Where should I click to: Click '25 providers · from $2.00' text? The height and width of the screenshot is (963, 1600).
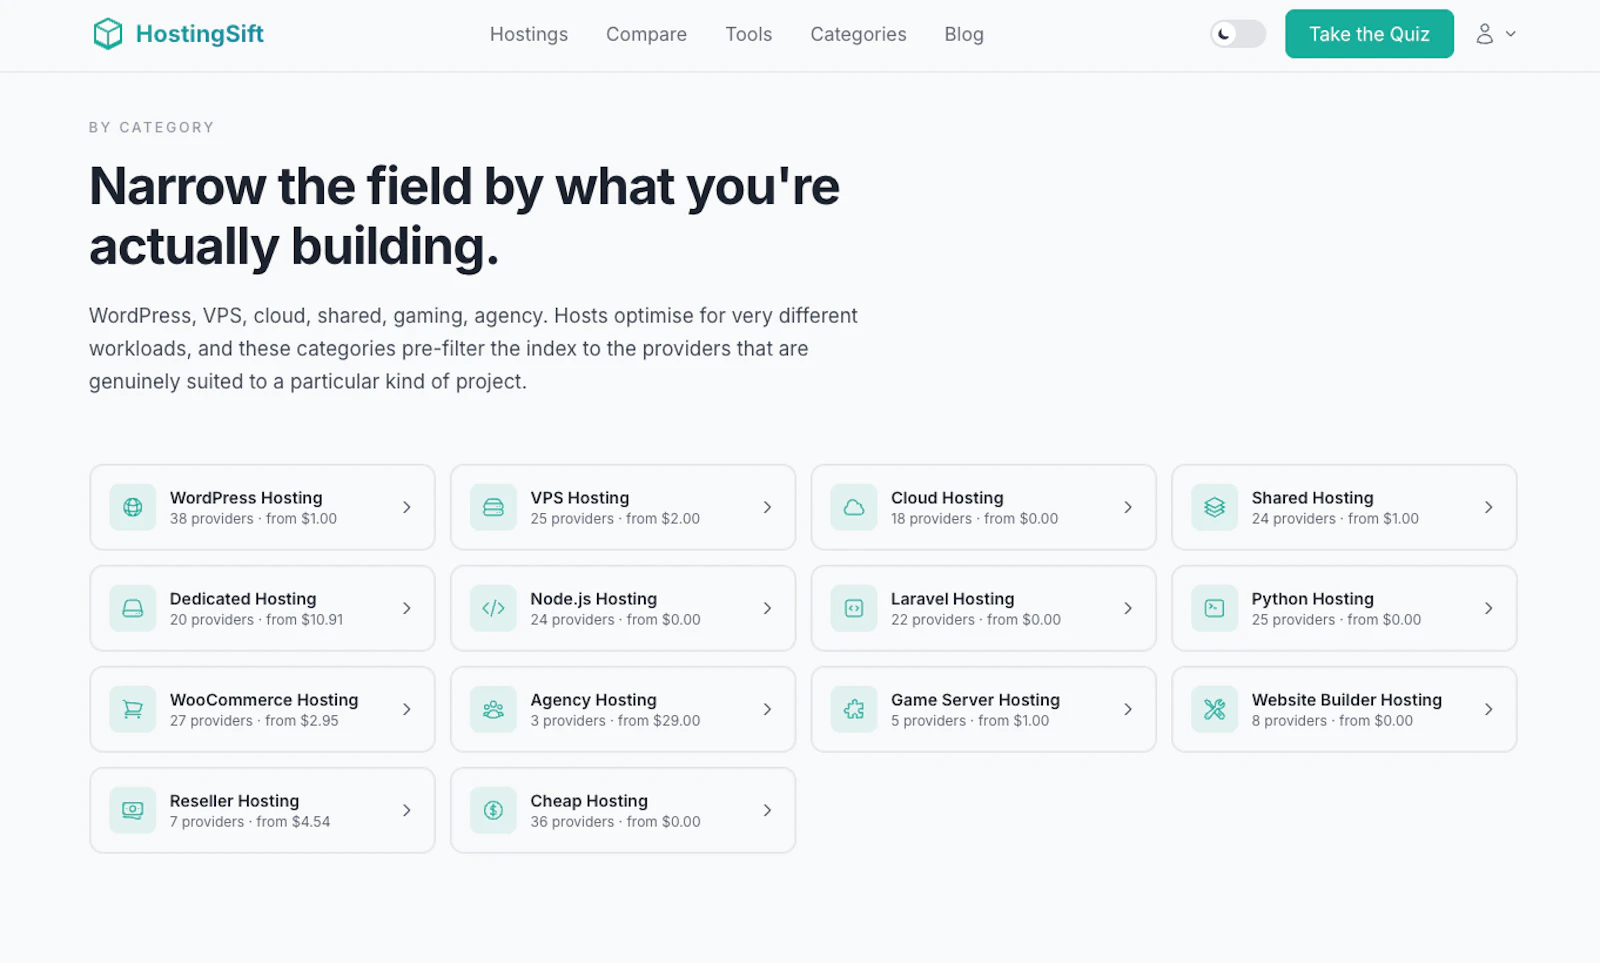pyautogui.click(x=615, y=518)
